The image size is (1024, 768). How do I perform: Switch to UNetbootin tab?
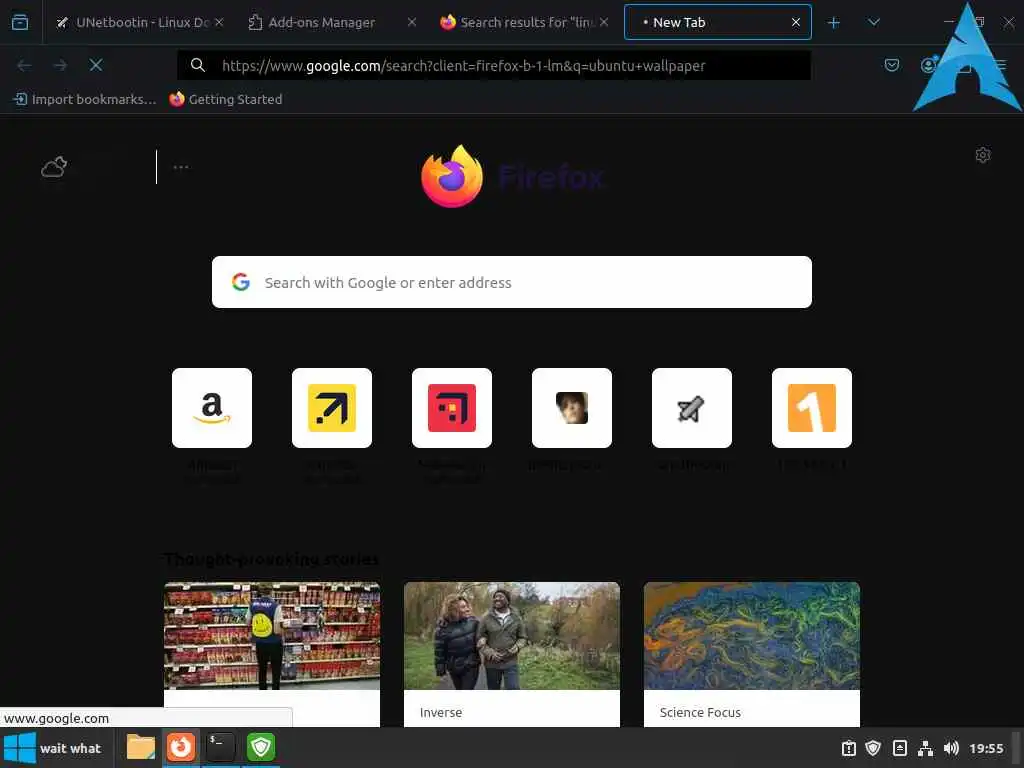click(139, 22)
